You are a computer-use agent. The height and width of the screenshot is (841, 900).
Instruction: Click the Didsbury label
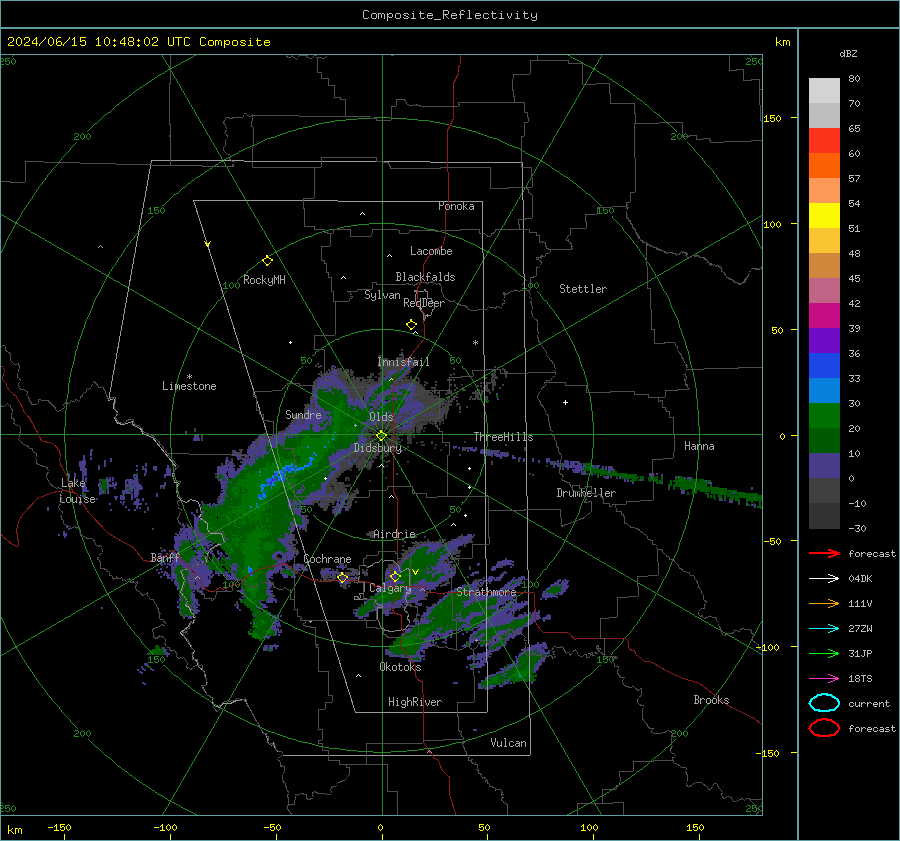coord(378,448)
